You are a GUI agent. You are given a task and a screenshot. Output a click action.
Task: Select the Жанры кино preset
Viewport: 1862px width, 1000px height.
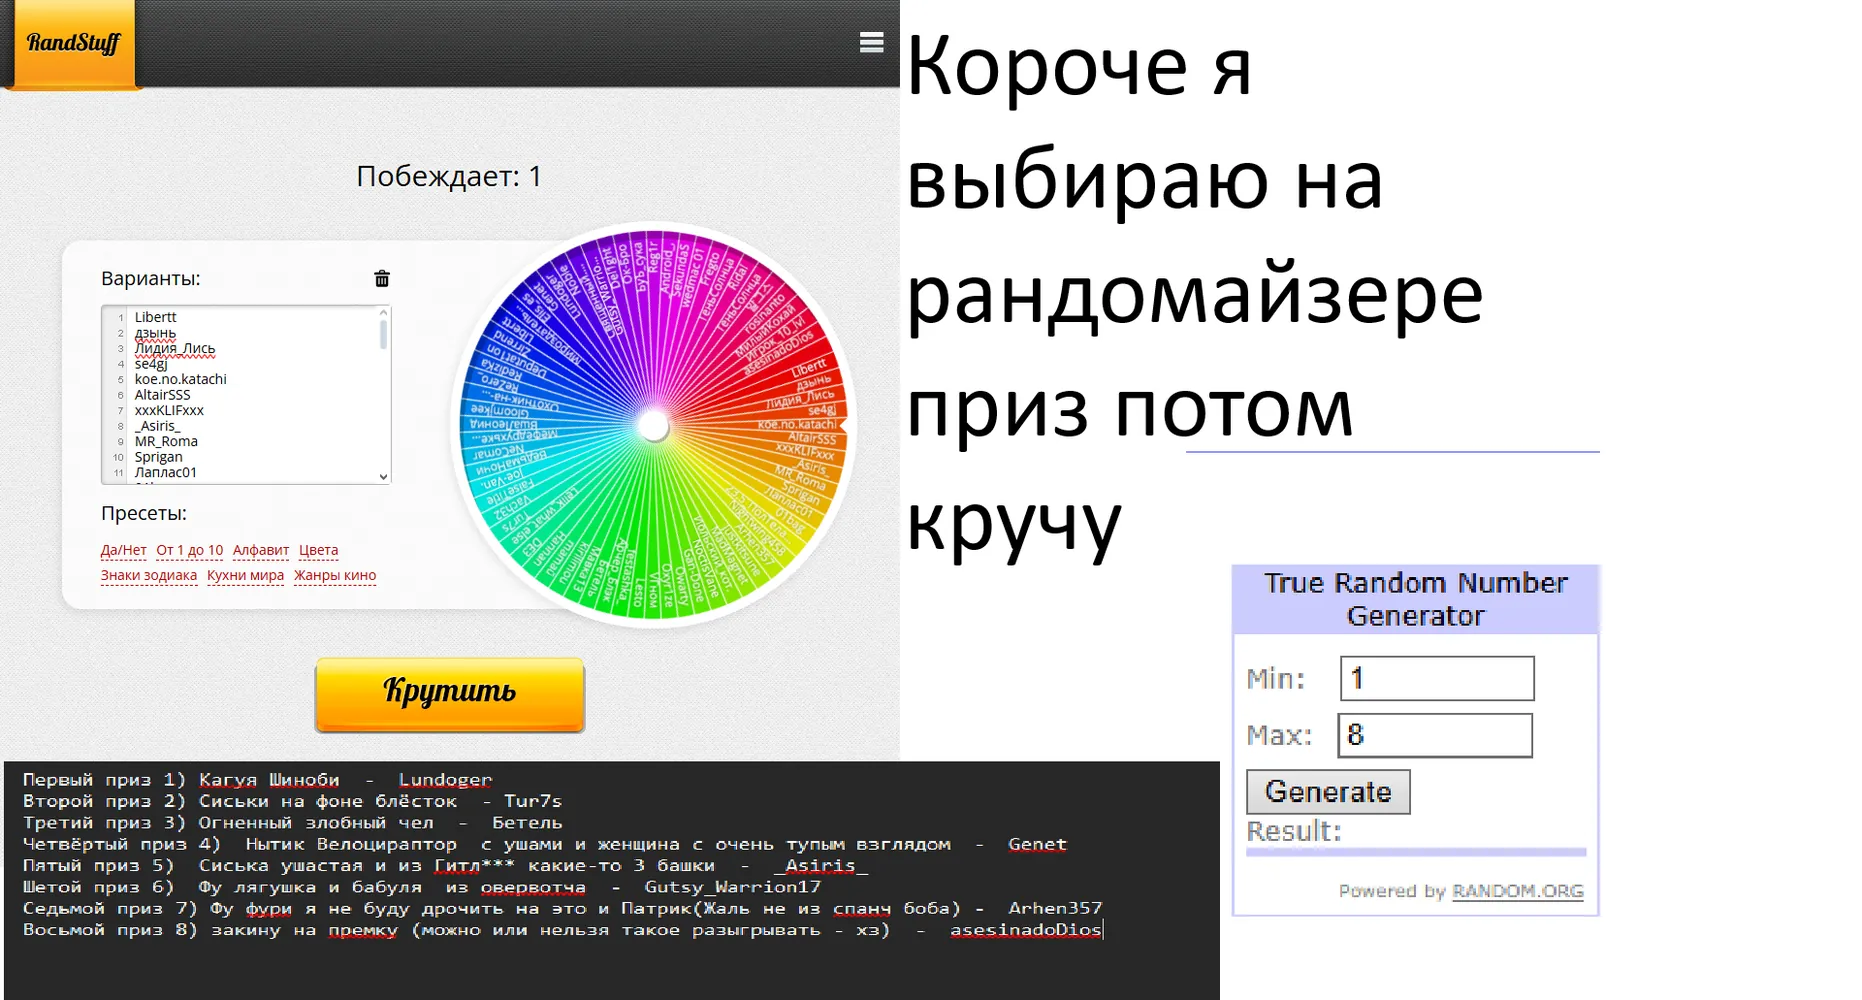335,575
